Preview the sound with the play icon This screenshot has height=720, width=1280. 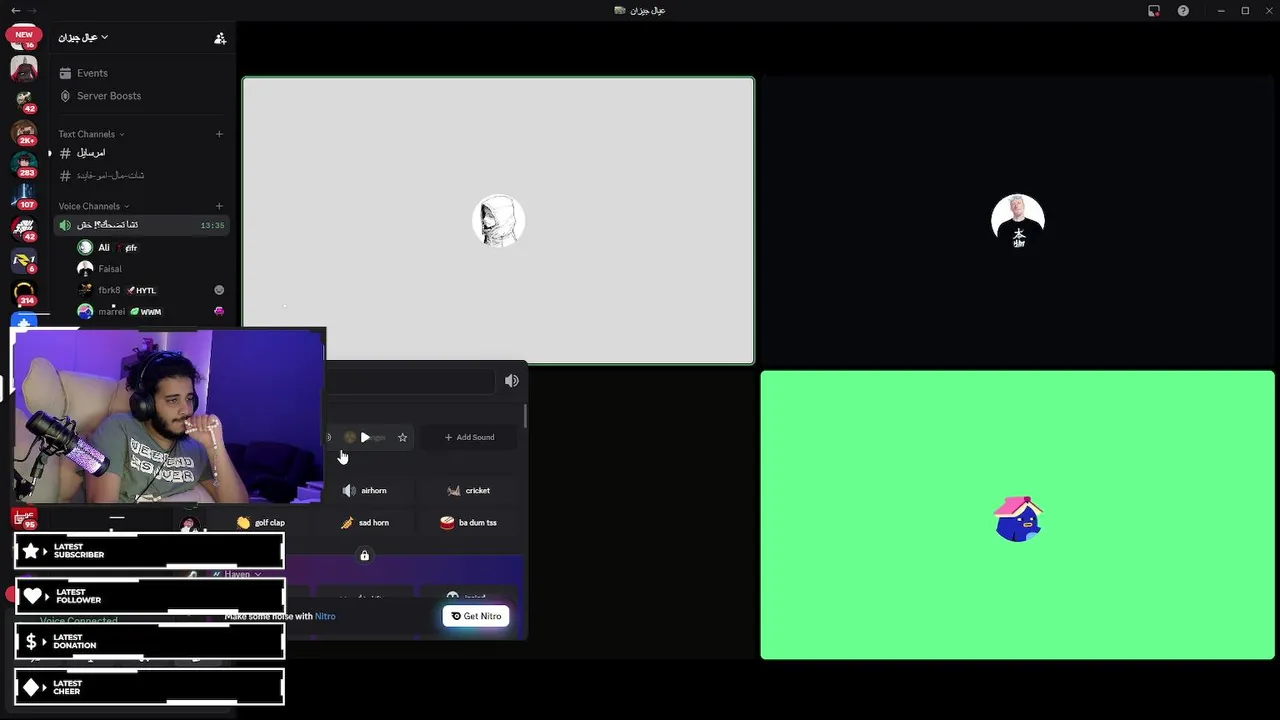click(x=365, y=437)
